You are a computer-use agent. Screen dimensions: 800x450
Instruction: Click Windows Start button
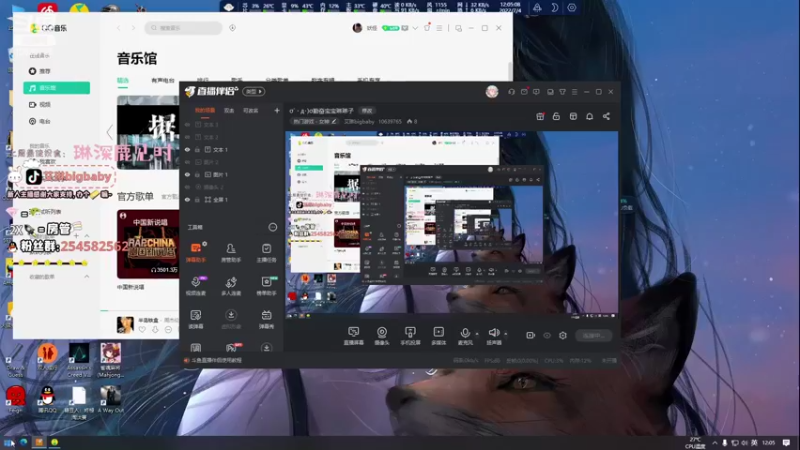pyautogui.click(x=9, y=442)
